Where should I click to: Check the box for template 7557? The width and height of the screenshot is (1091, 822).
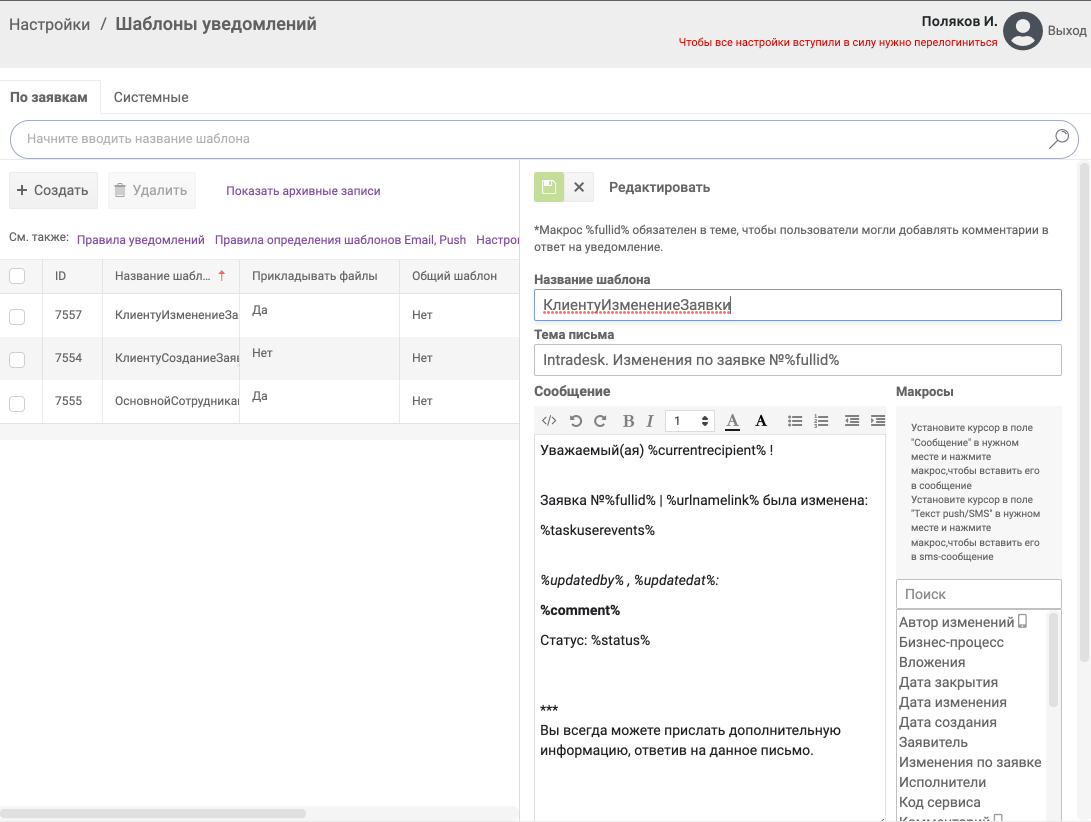tap(17, 317)
